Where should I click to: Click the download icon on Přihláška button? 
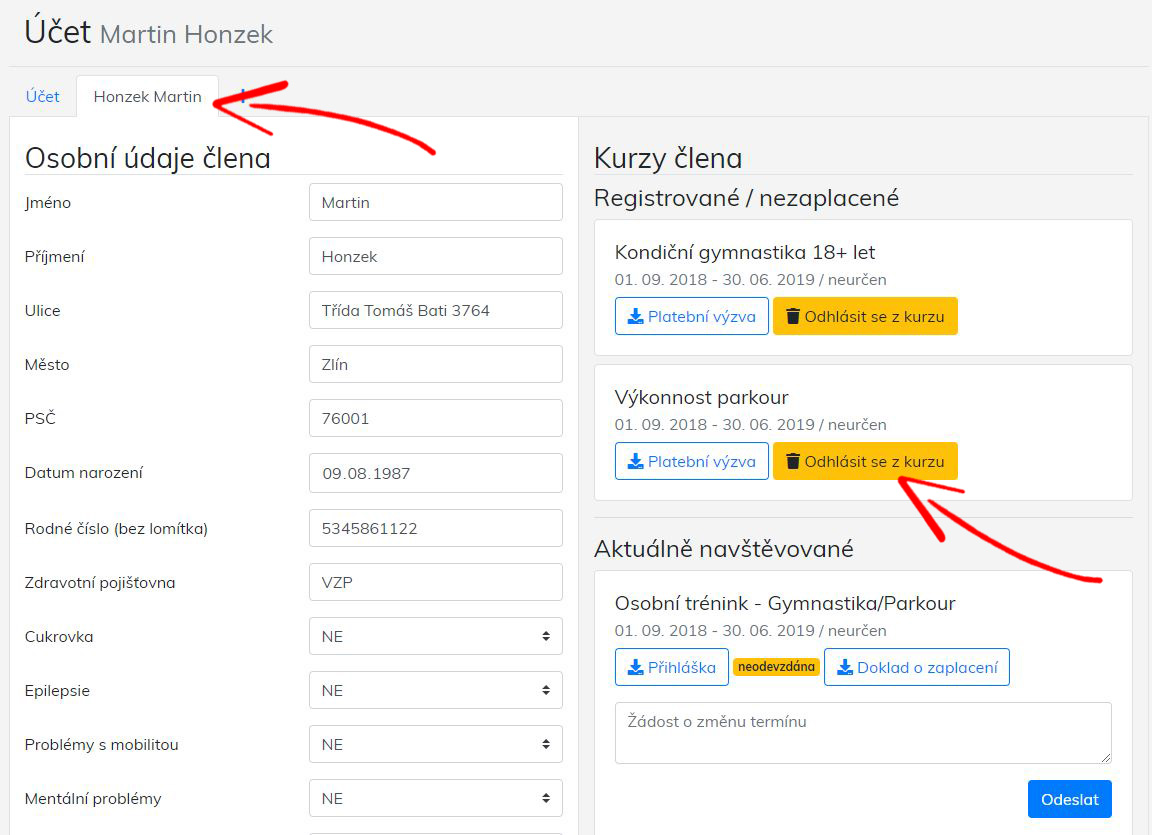[635, 668]
